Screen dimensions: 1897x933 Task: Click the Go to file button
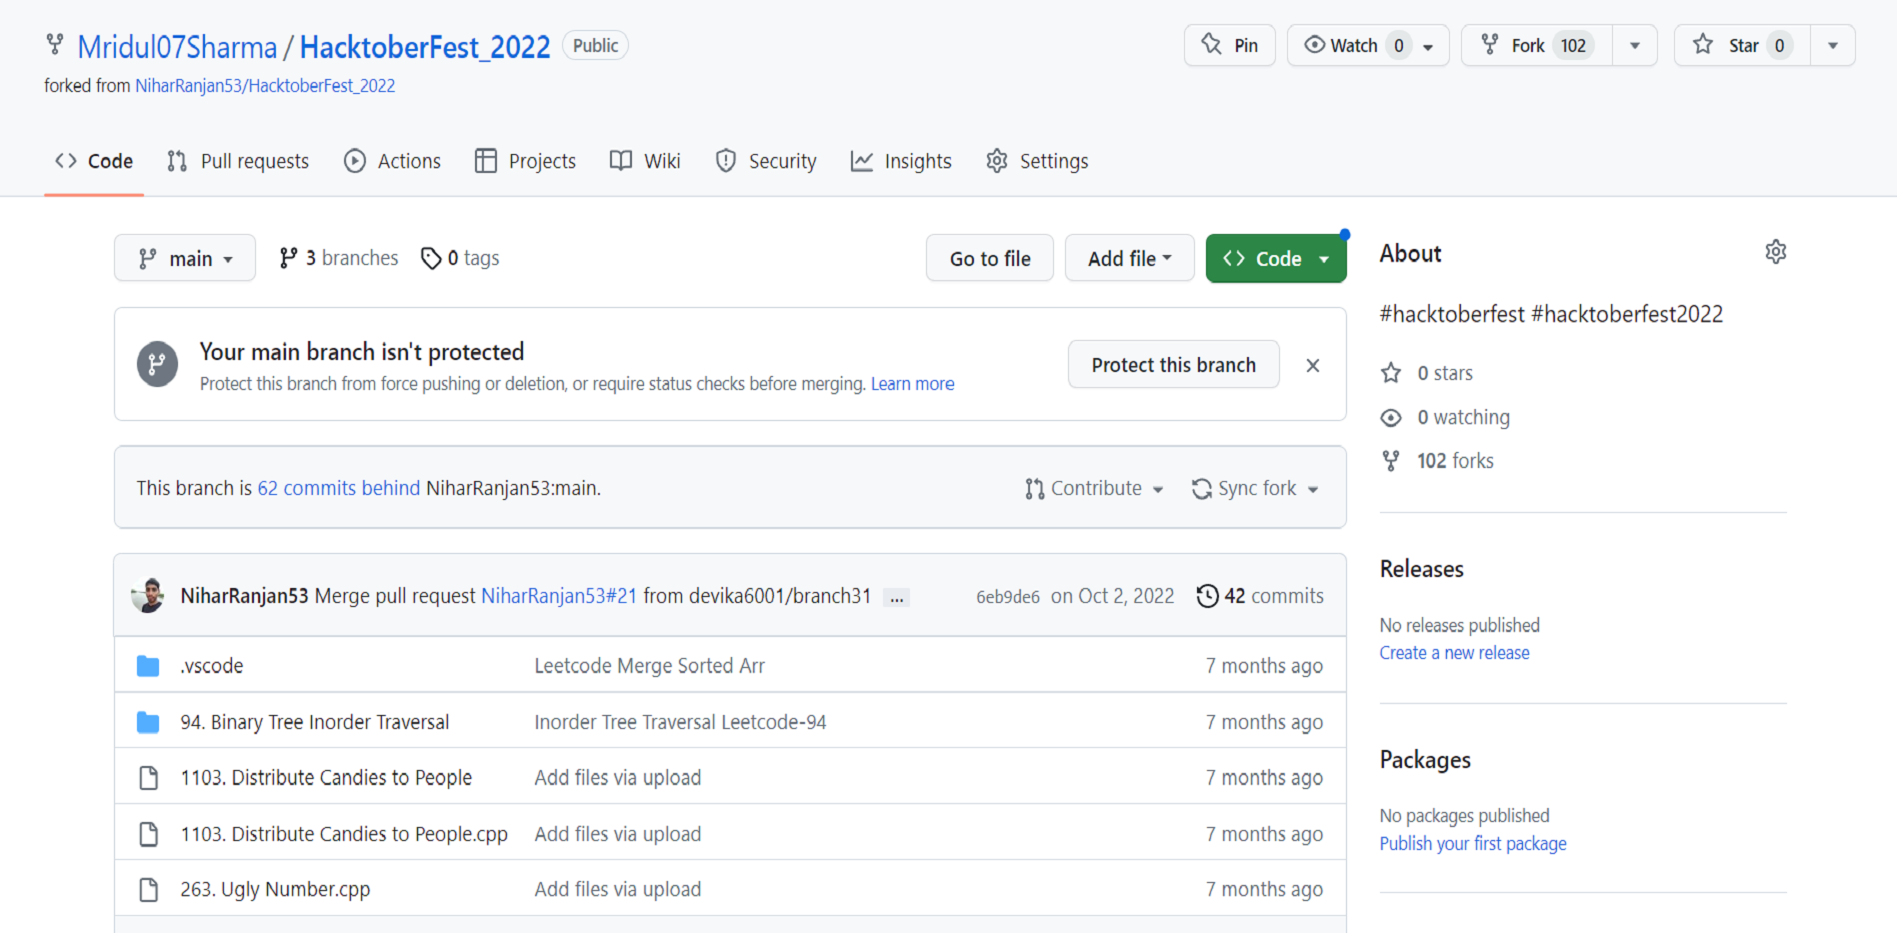coord(990,258)
